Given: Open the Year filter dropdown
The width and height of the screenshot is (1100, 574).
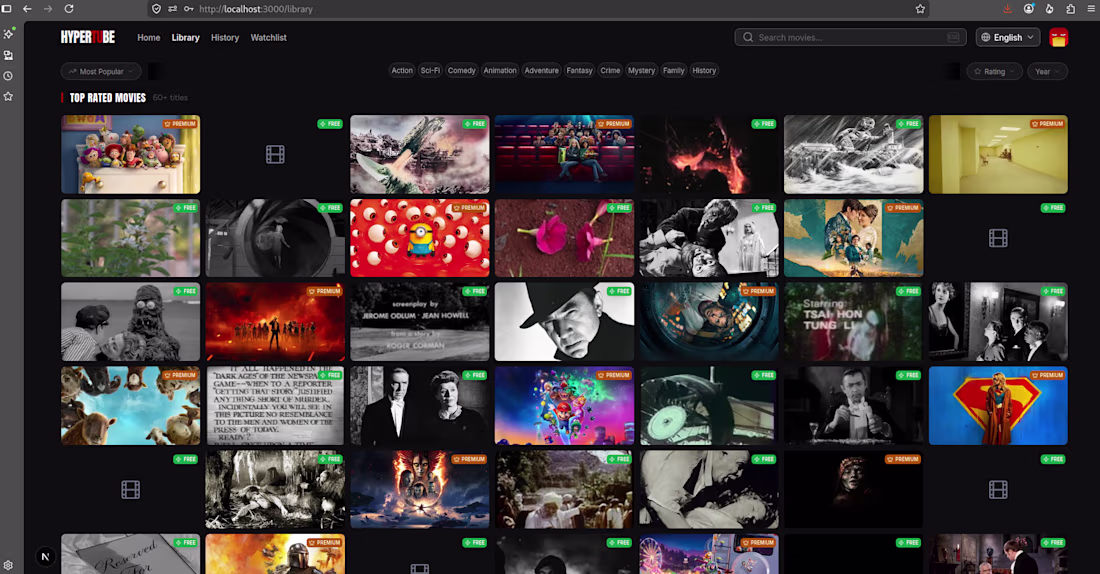Looking at the screenshot, I should 1047,72.
